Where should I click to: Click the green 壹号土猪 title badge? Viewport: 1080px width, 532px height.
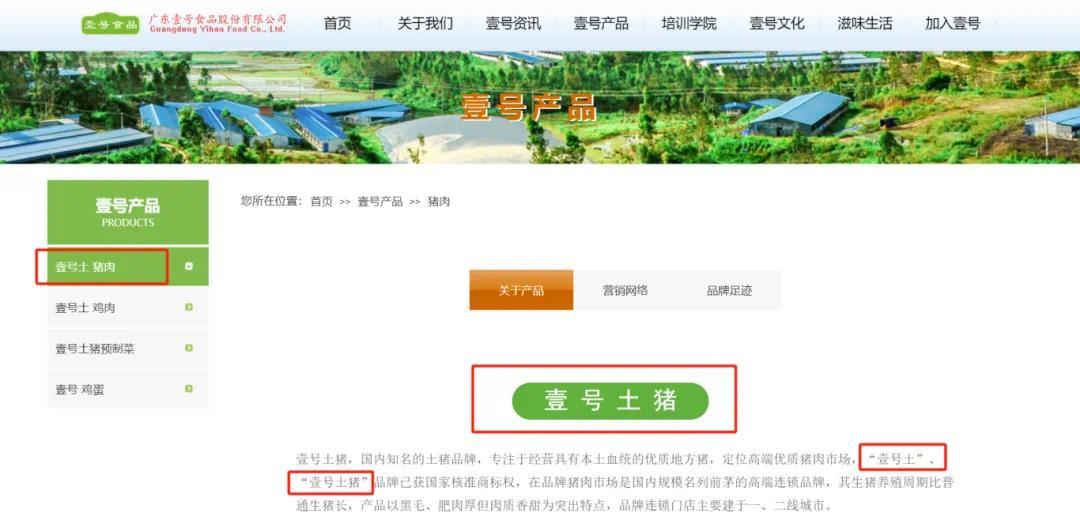click(610, 401)
